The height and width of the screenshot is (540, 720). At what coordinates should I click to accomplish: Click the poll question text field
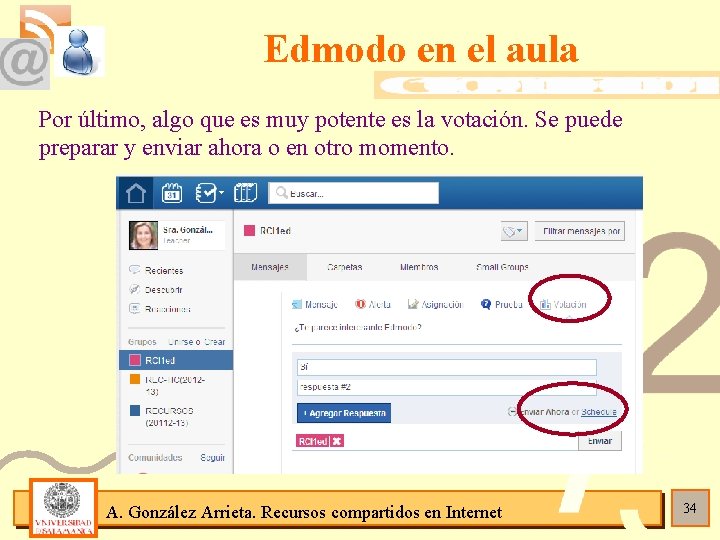(x=456, y=328)
